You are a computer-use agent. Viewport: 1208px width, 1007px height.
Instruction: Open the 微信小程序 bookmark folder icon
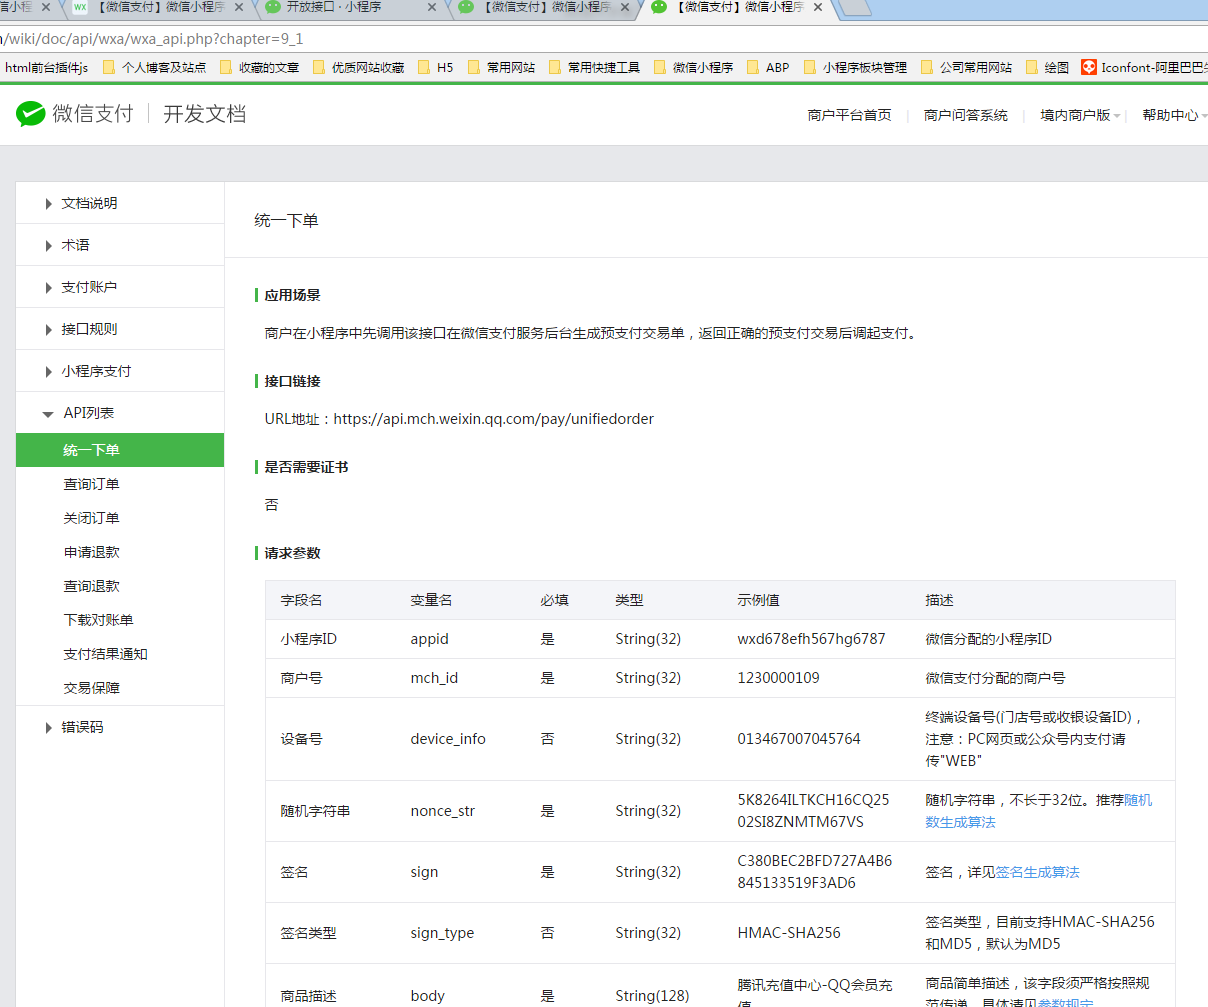point(660,68)
